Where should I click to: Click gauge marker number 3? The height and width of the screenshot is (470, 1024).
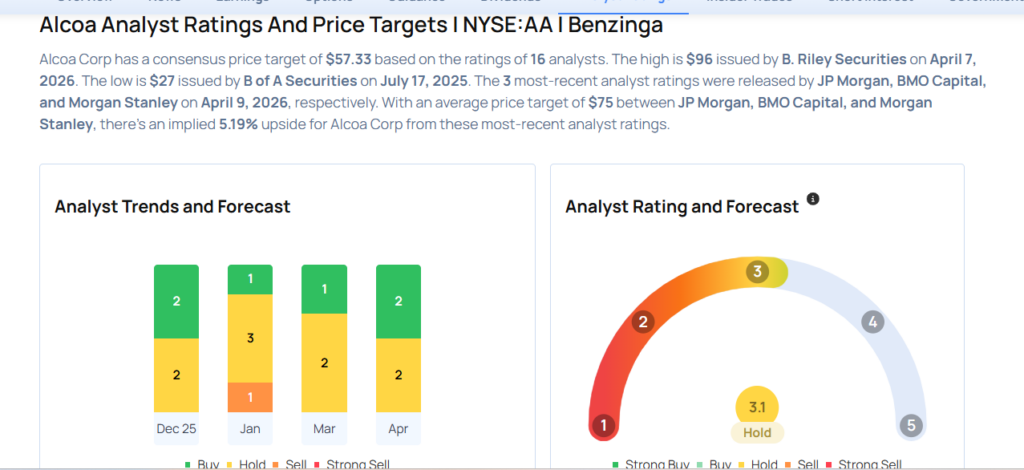click(758, 271)
